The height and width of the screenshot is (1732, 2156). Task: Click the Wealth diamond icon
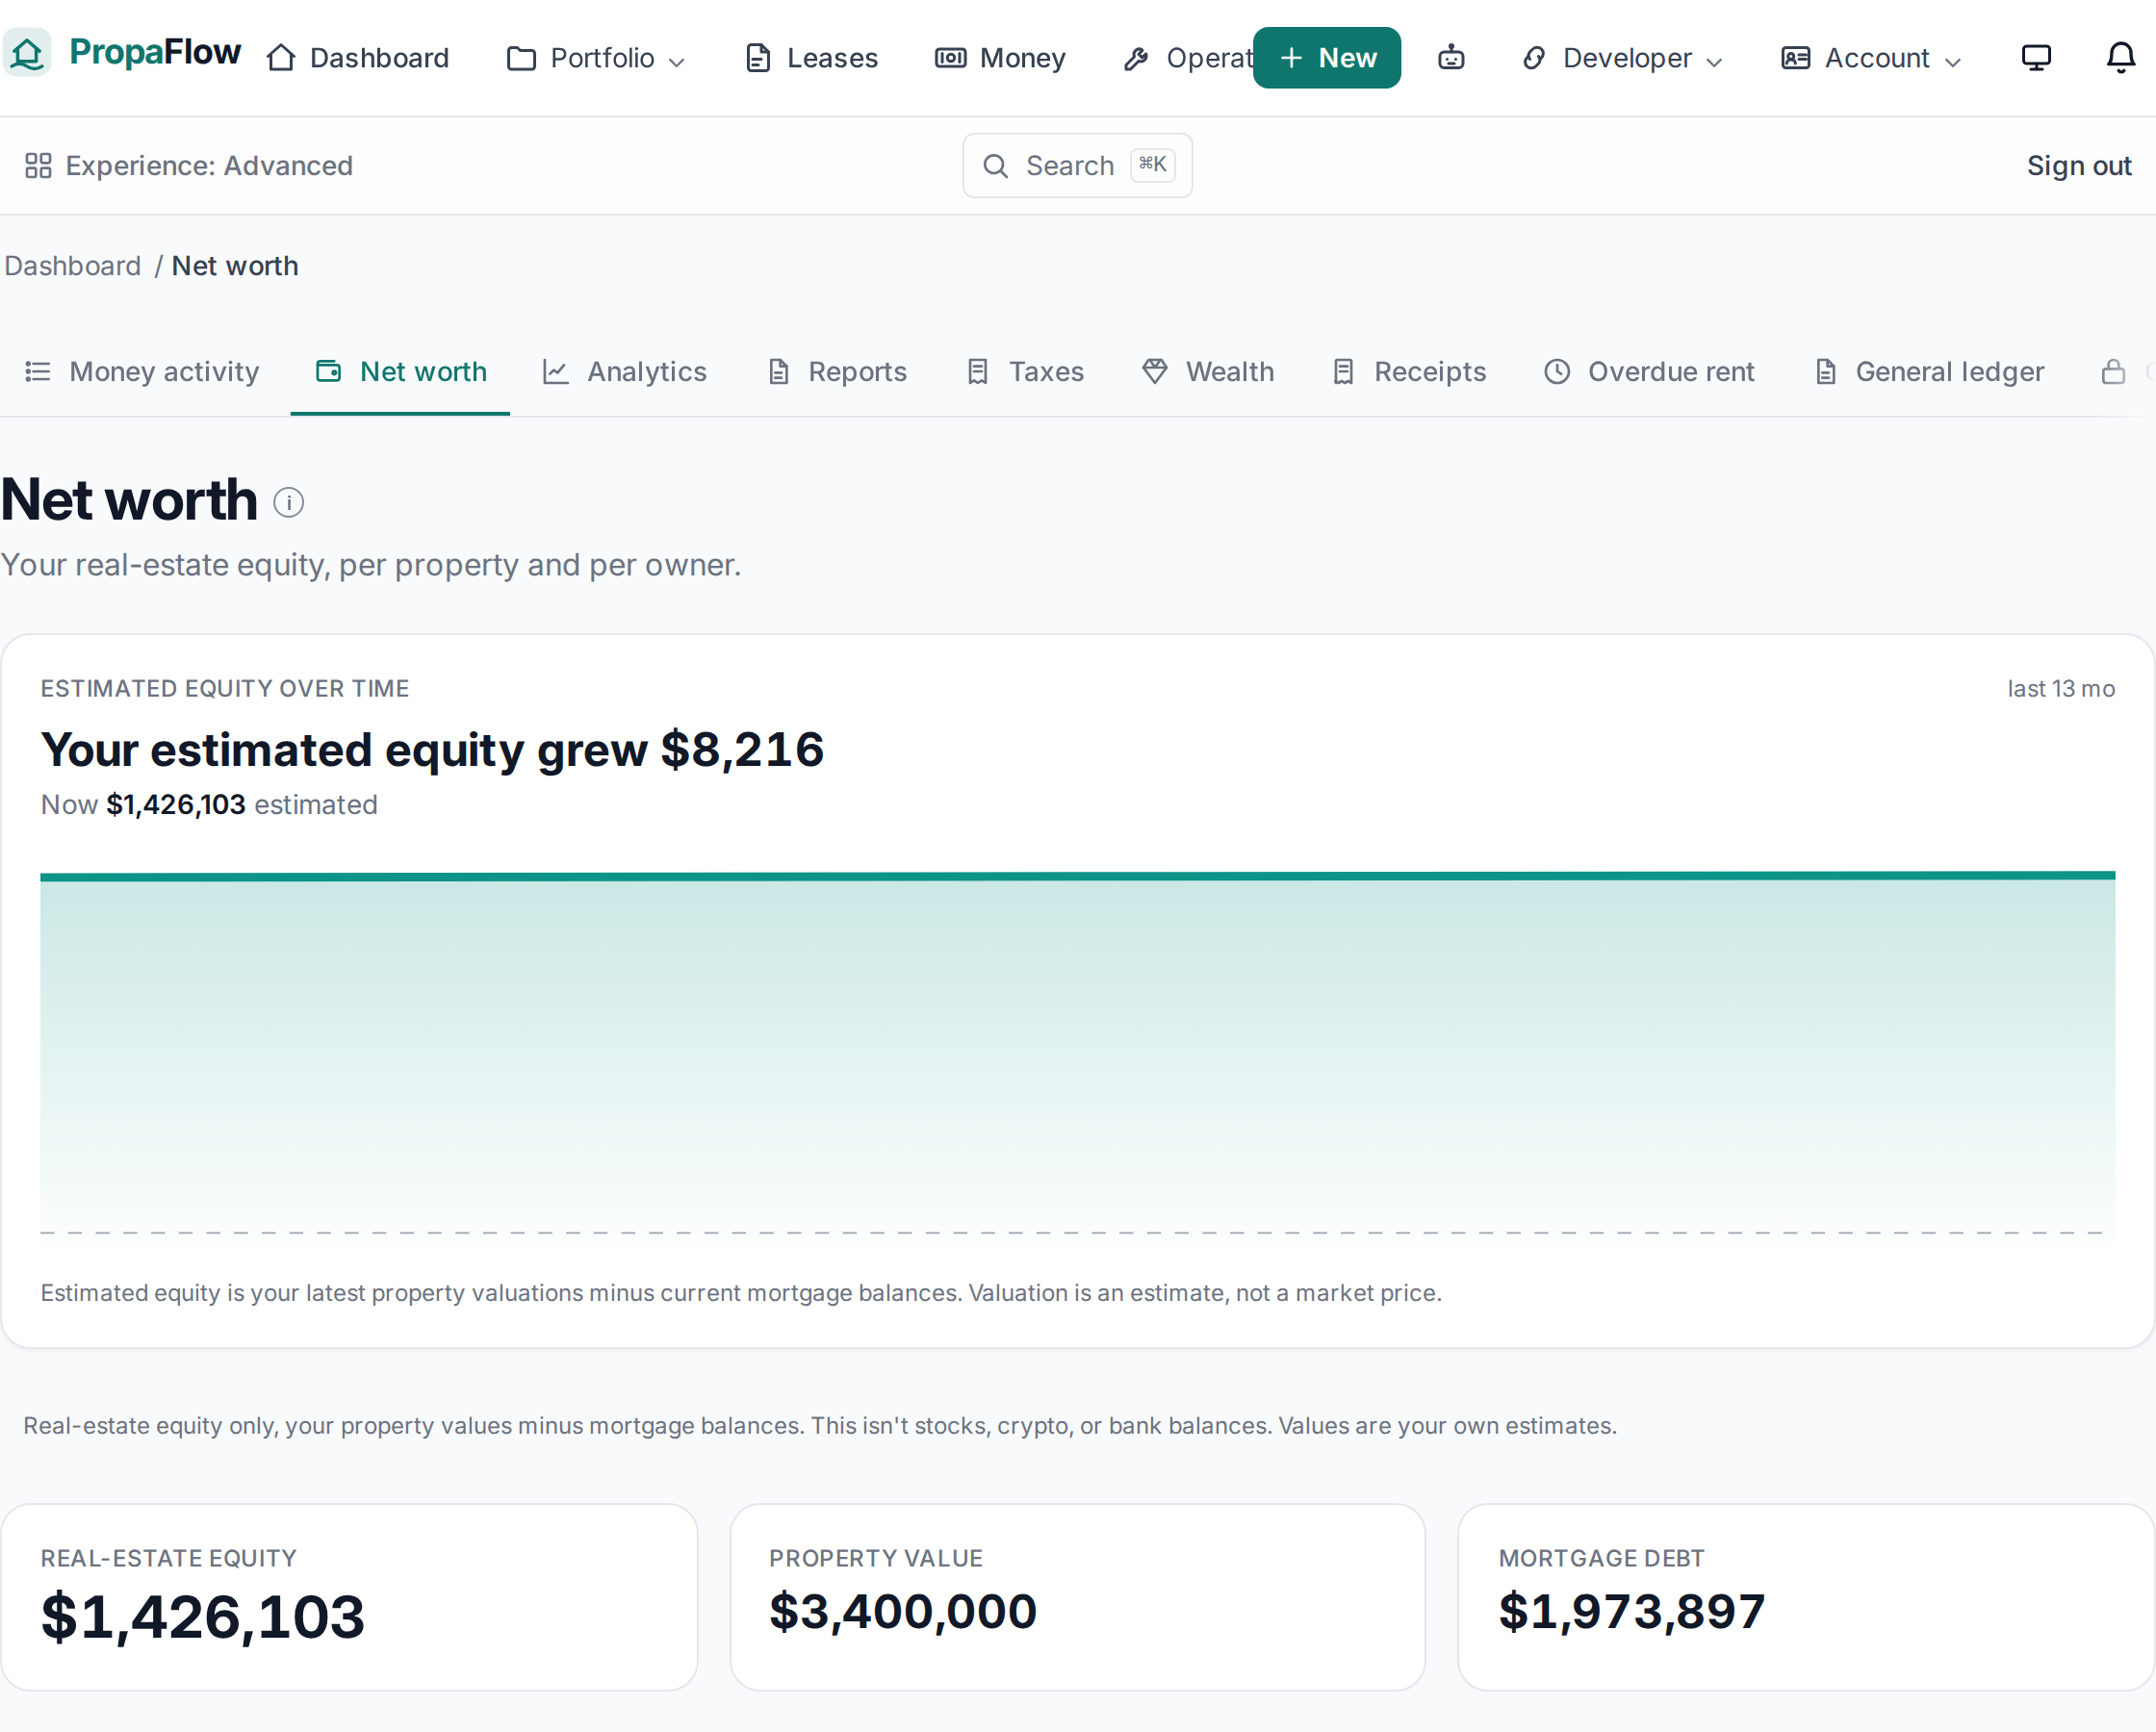pyautogui.click(x=1154, y=371)
